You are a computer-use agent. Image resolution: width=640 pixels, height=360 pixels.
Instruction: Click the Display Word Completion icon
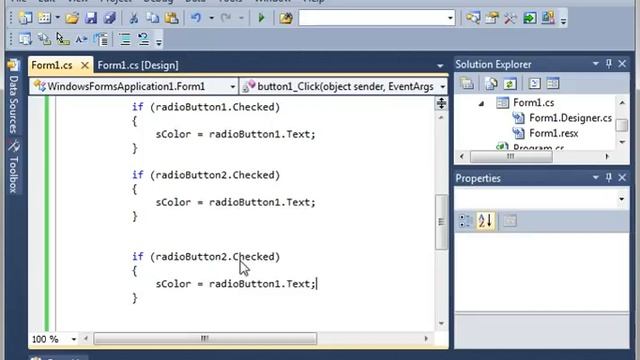81,40
